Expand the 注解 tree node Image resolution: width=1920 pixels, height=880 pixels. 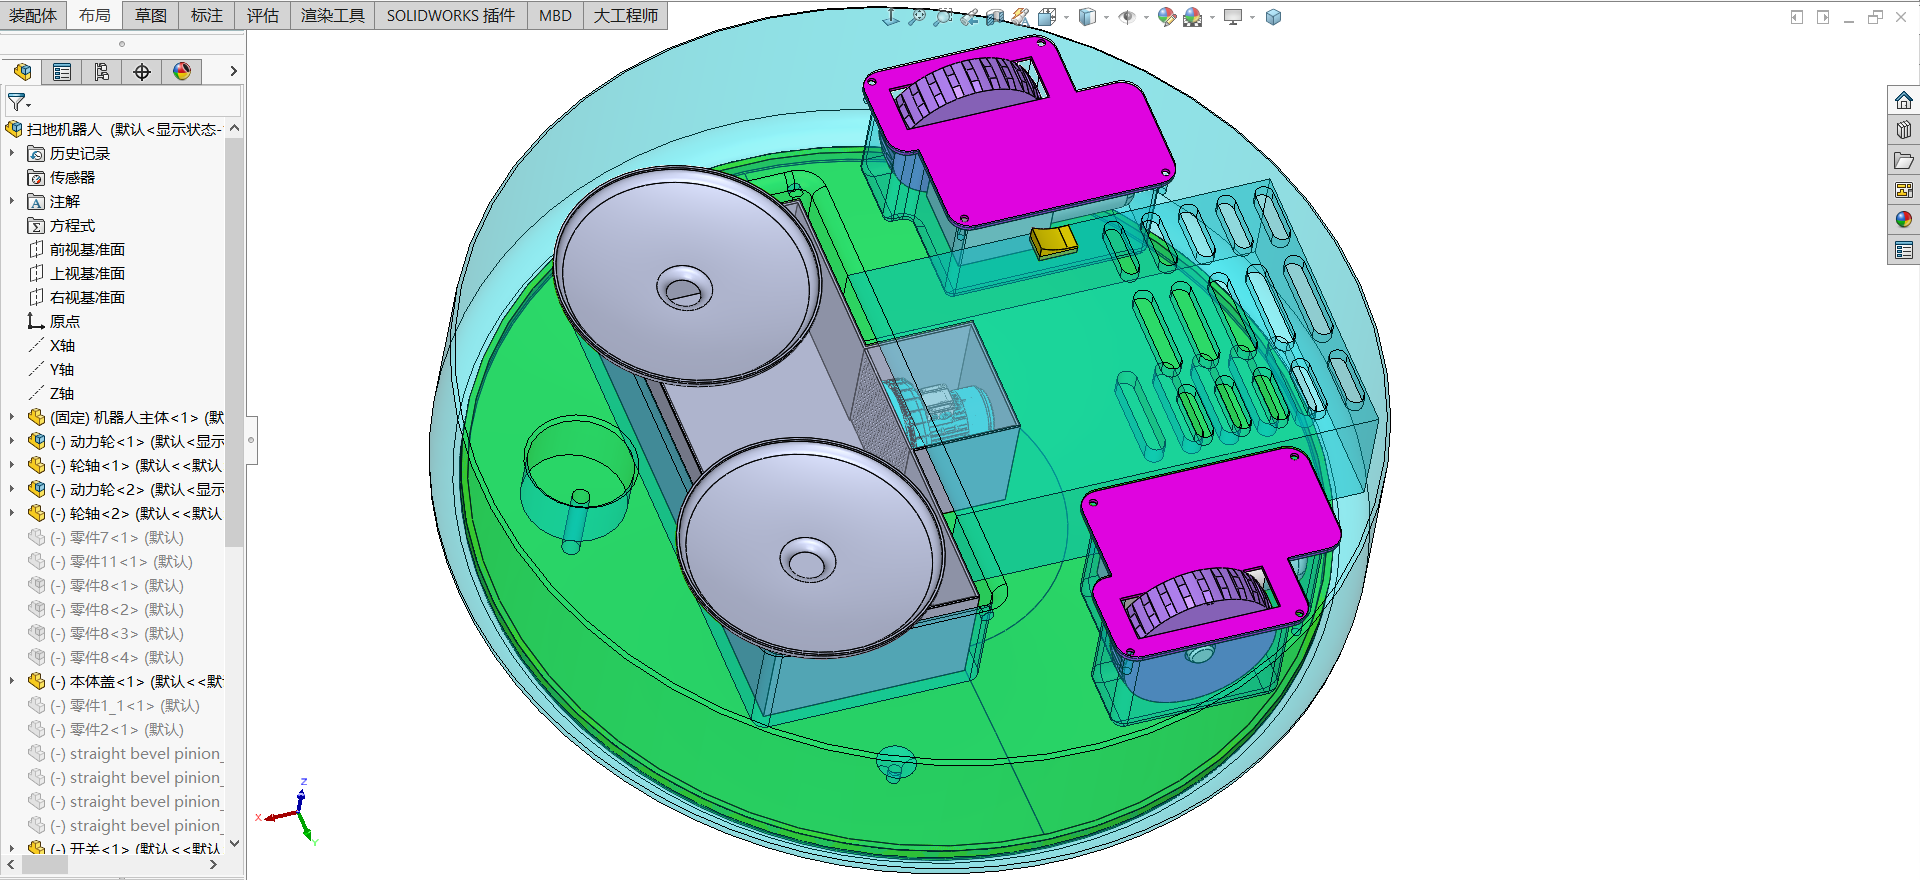(12, 201)
